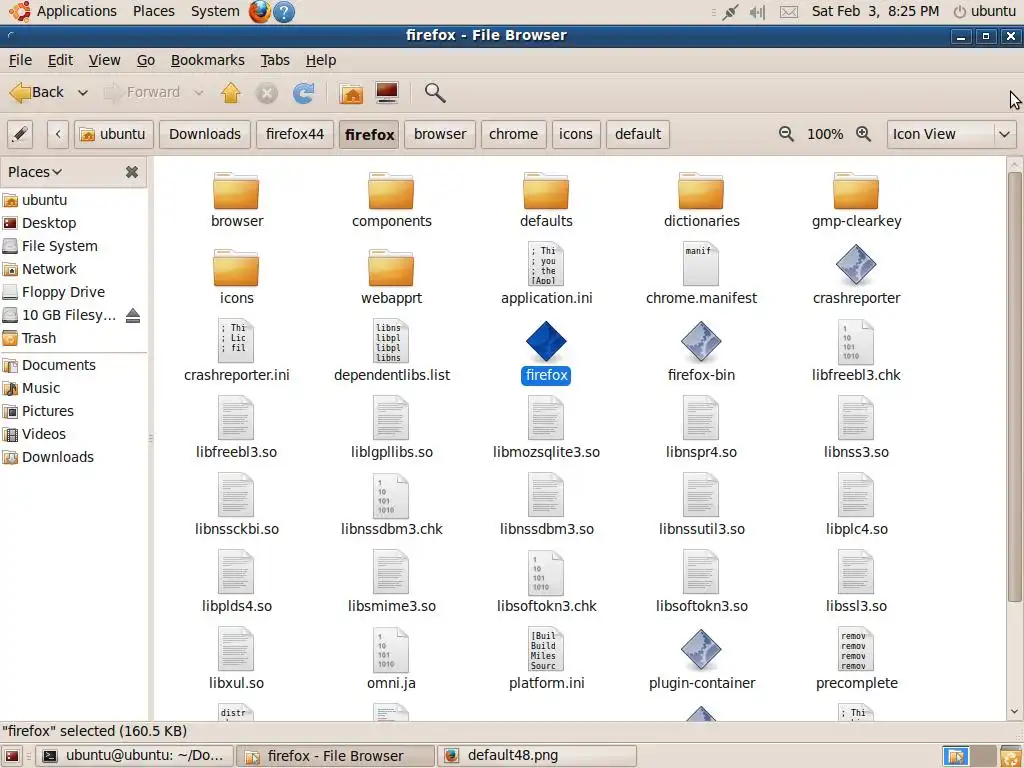Click the Up parent folder arrow icon

point(231,93)
